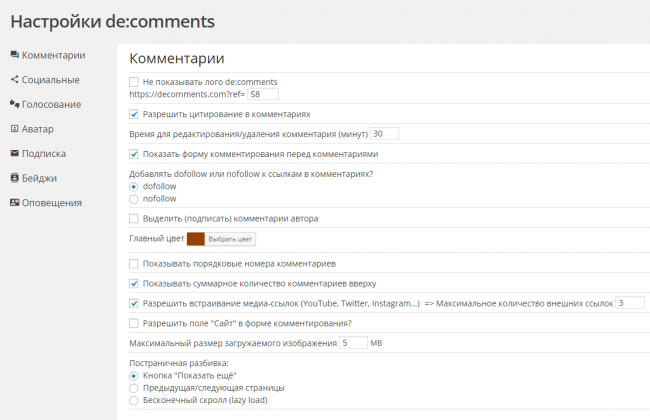650x420 pixels.
Task: Choose "Предыдущая/следующая страницы" pagination option
Action: (135, 387)
